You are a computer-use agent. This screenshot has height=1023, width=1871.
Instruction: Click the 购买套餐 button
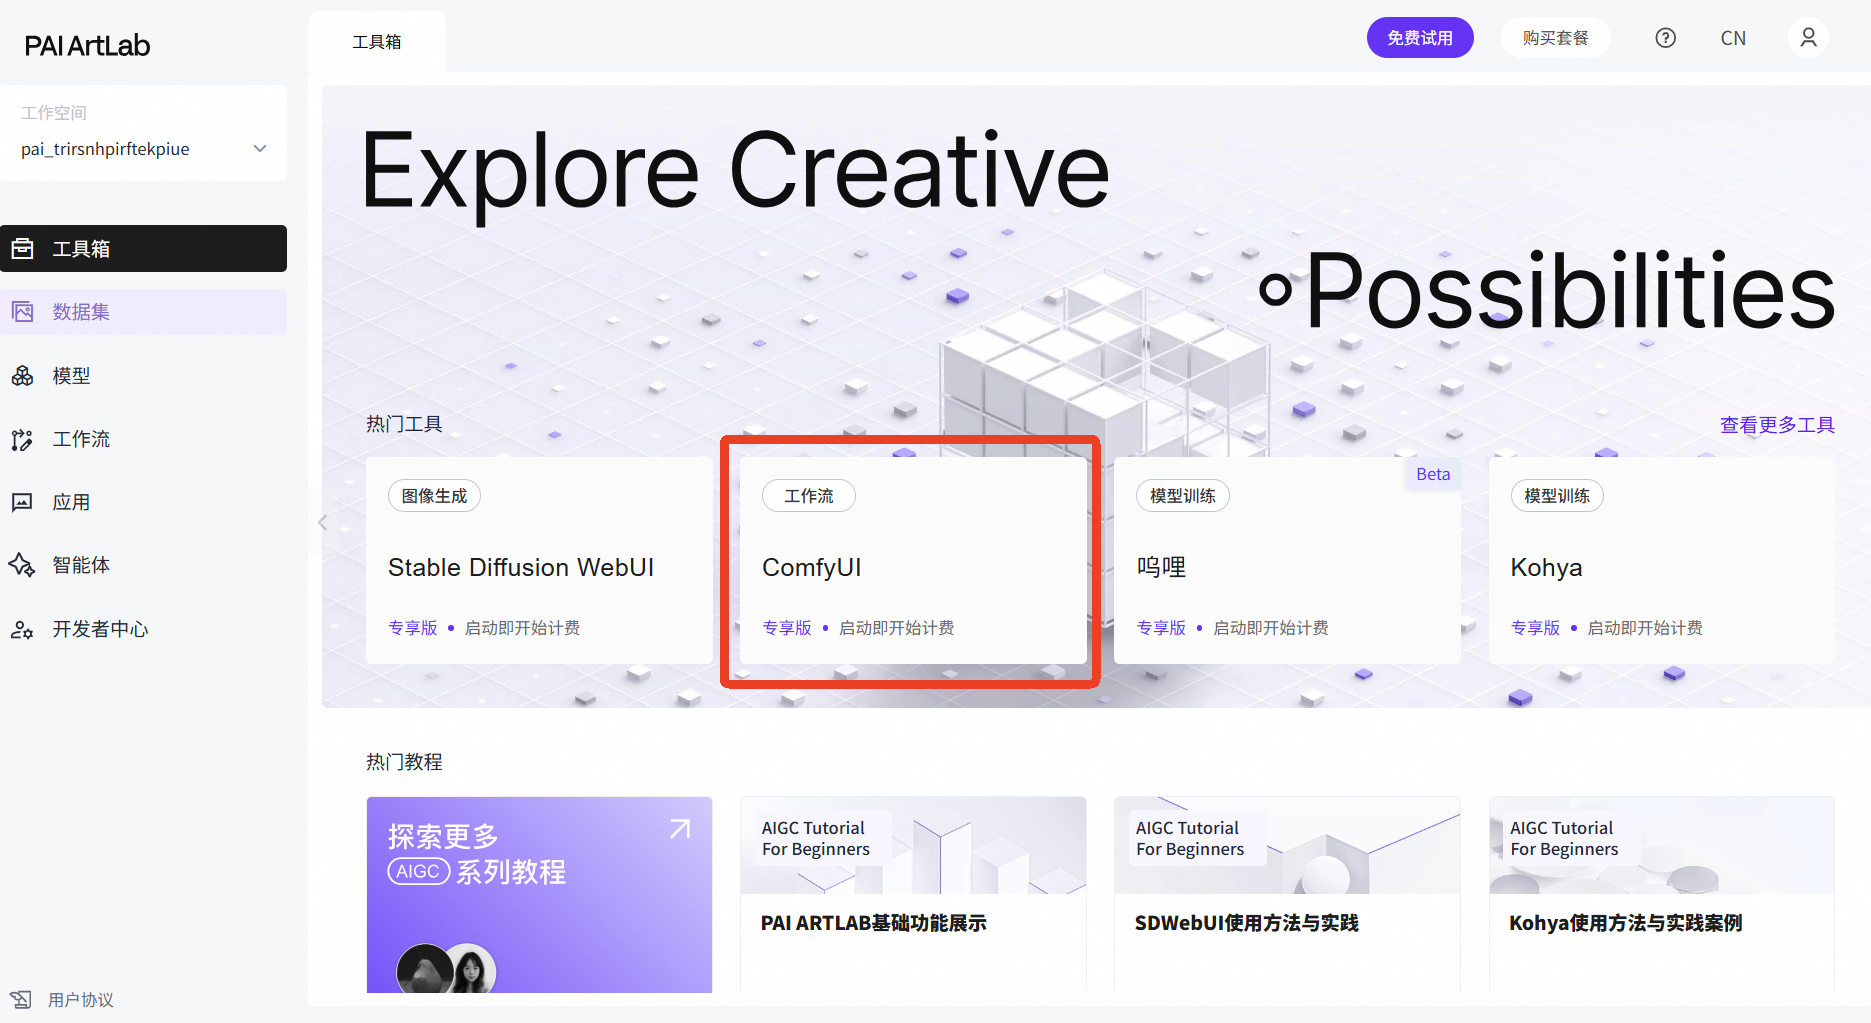(x=1555, y=38)
